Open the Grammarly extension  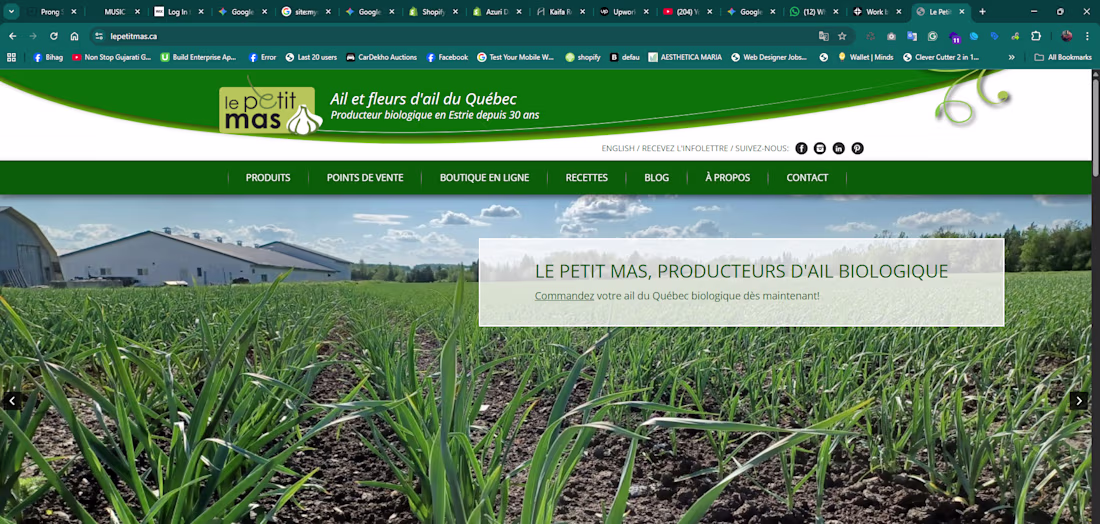(932, 36)
